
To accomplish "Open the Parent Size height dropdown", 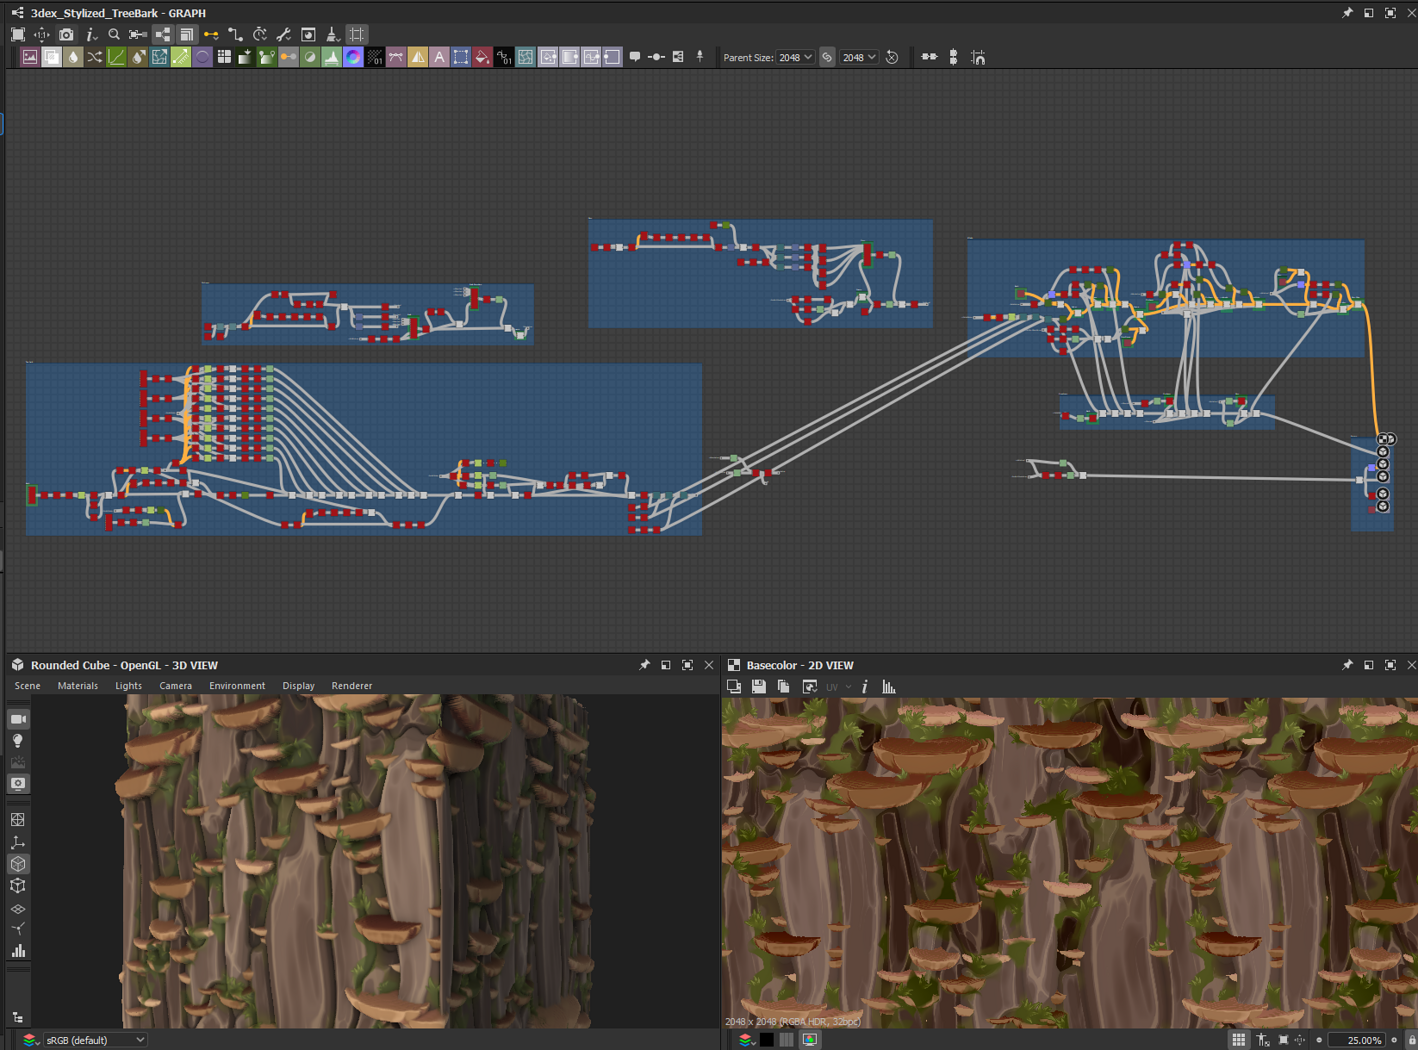I will pos(859,57).
